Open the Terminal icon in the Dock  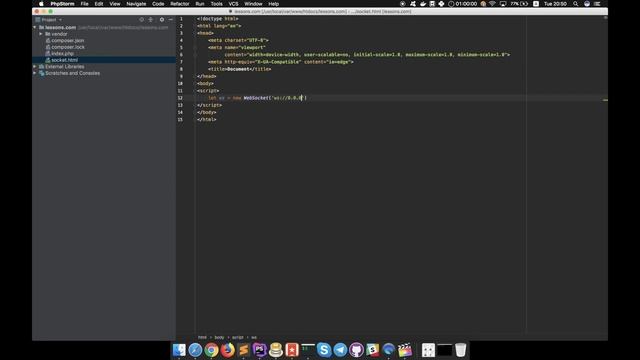[x=308, y=350]
